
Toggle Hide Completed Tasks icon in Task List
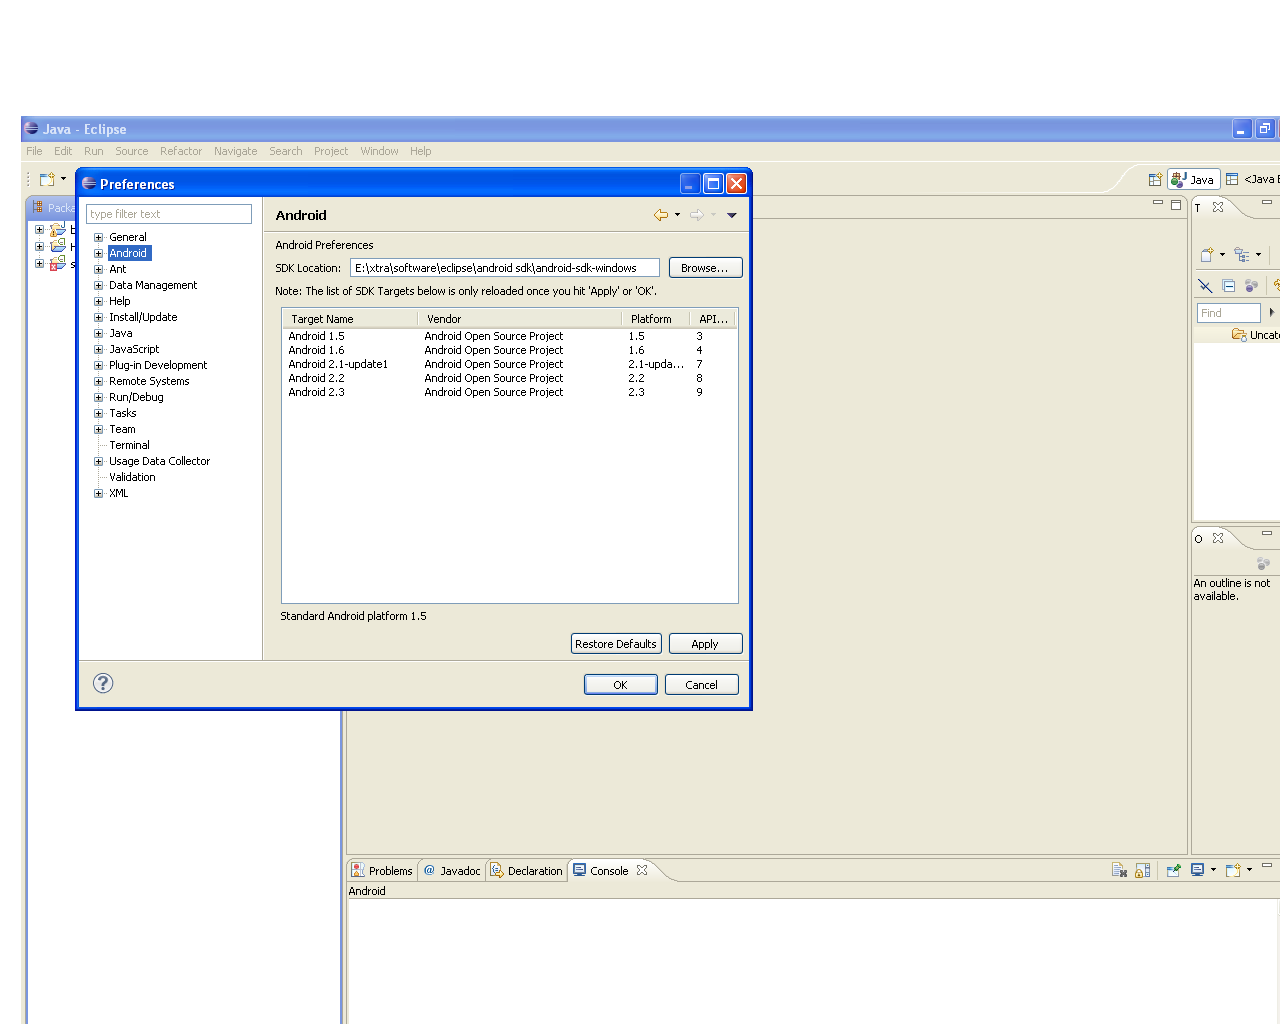[x=1205, y=286]
